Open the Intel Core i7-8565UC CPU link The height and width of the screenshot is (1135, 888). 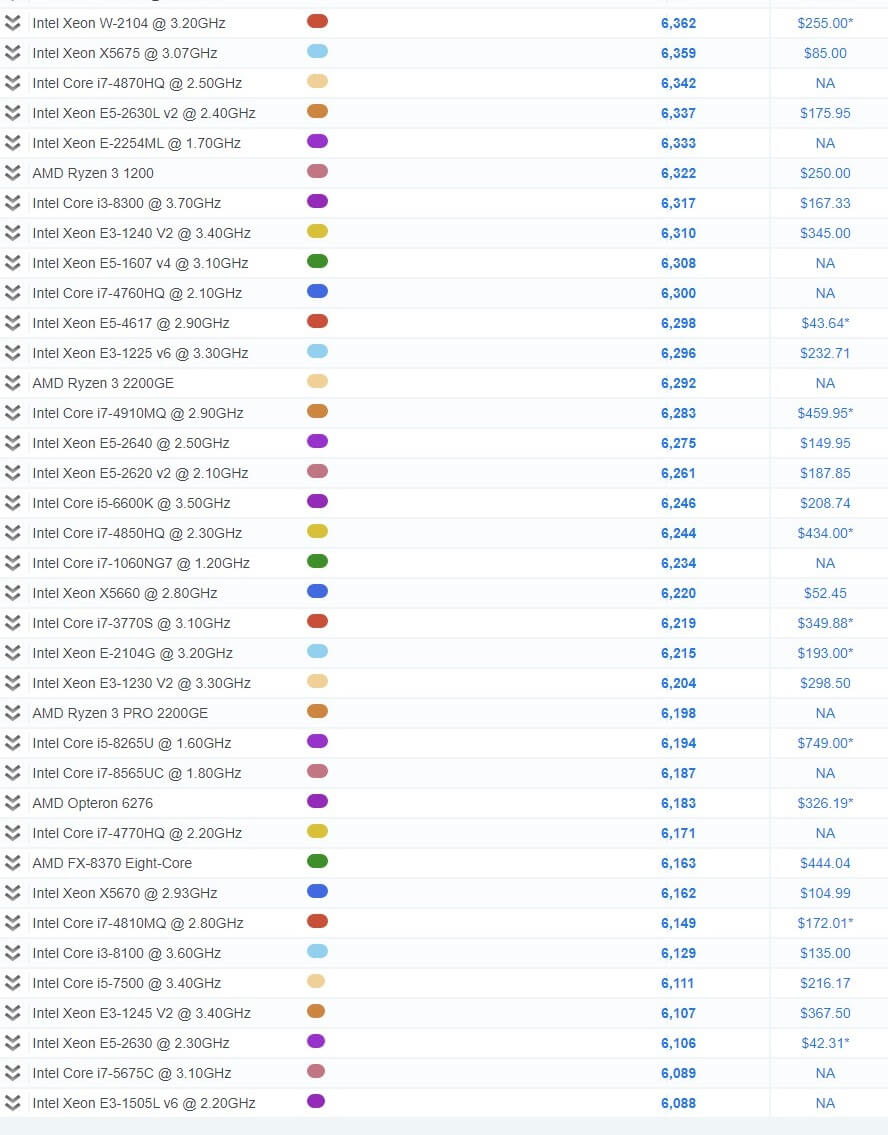click(137, 773)
